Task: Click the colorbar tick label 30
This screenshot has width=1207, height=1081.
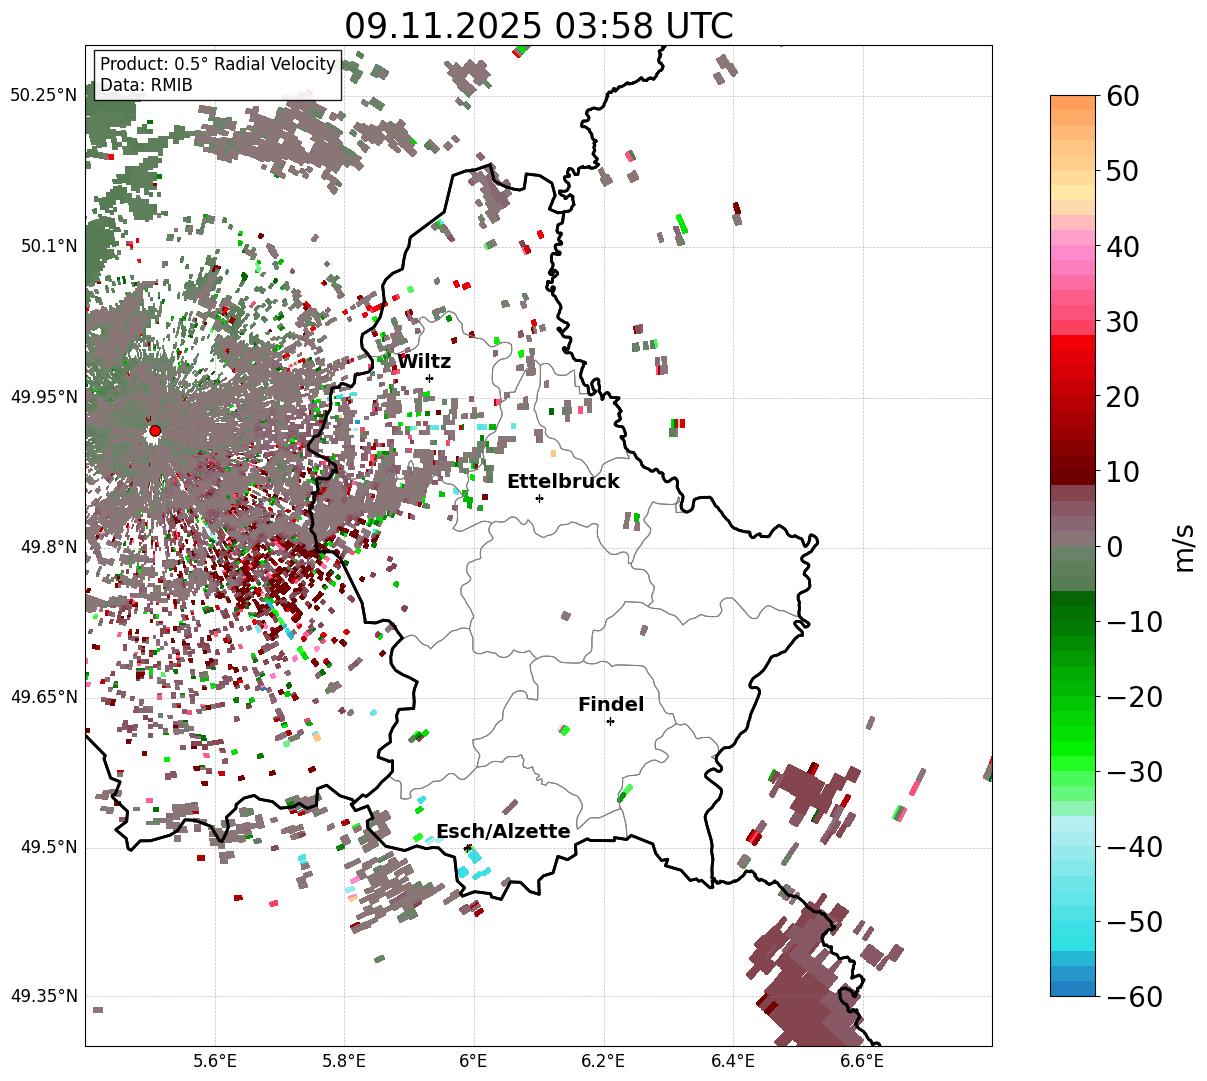Action: [1124, 322]
